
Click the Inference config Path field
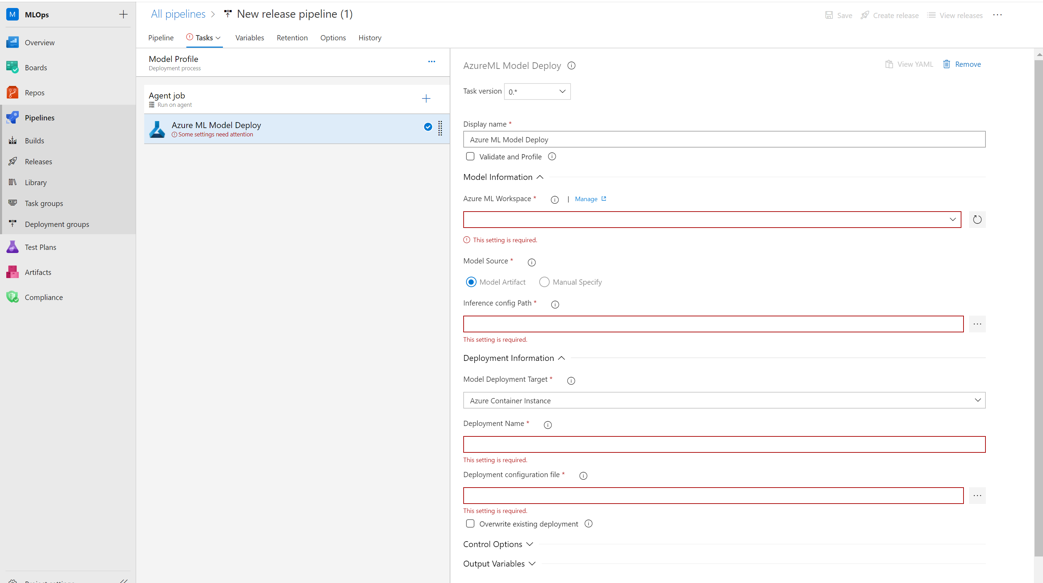[713, 324]
